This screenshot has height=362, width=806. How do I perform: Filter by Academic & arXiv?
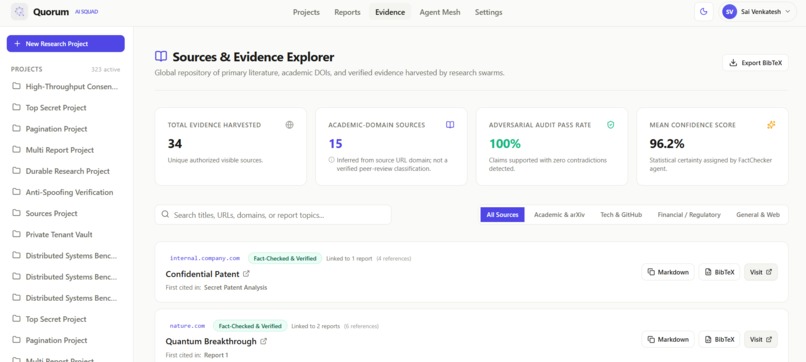[x=559, y=214]
